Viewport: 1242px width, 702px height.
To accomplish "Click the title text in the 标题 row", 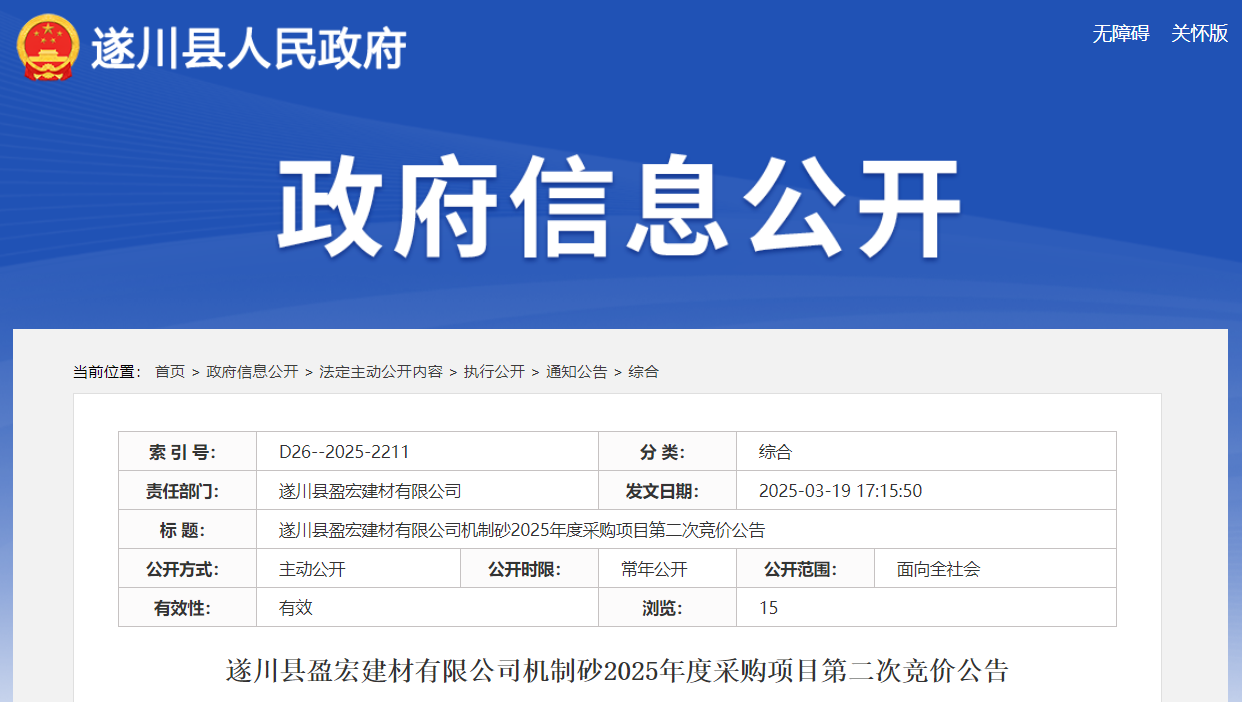I will click(x=522, y=530).
